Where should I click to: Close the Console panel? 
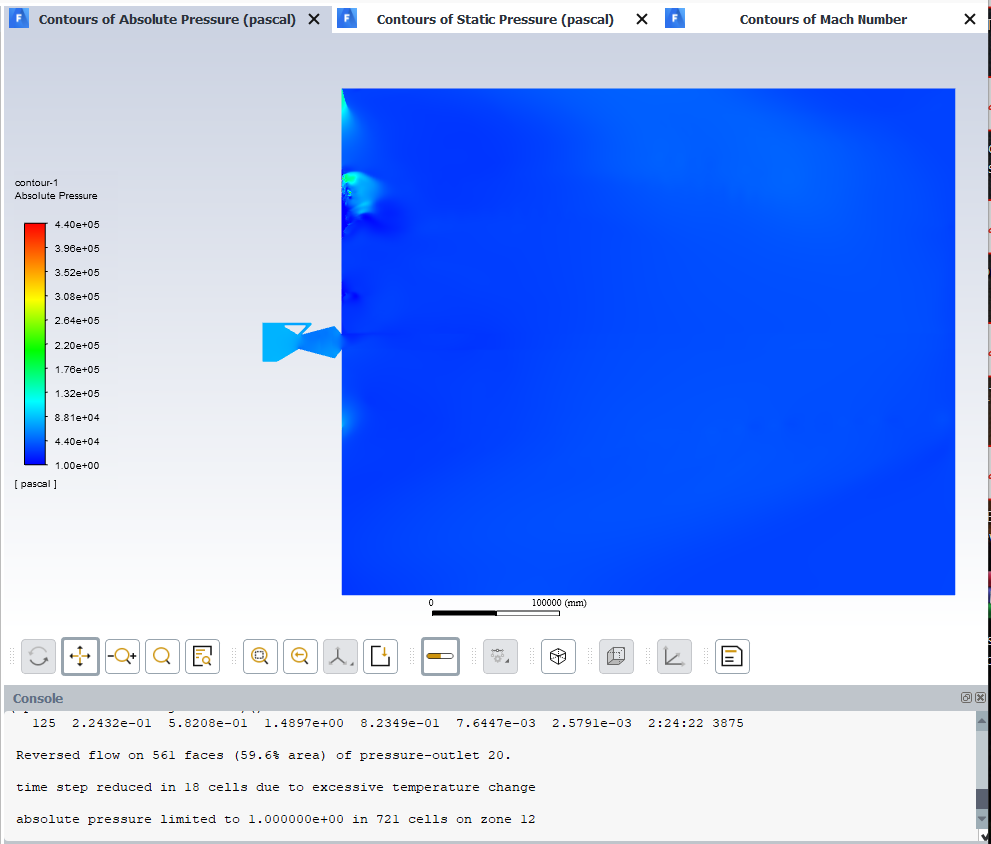click(980, 697)
